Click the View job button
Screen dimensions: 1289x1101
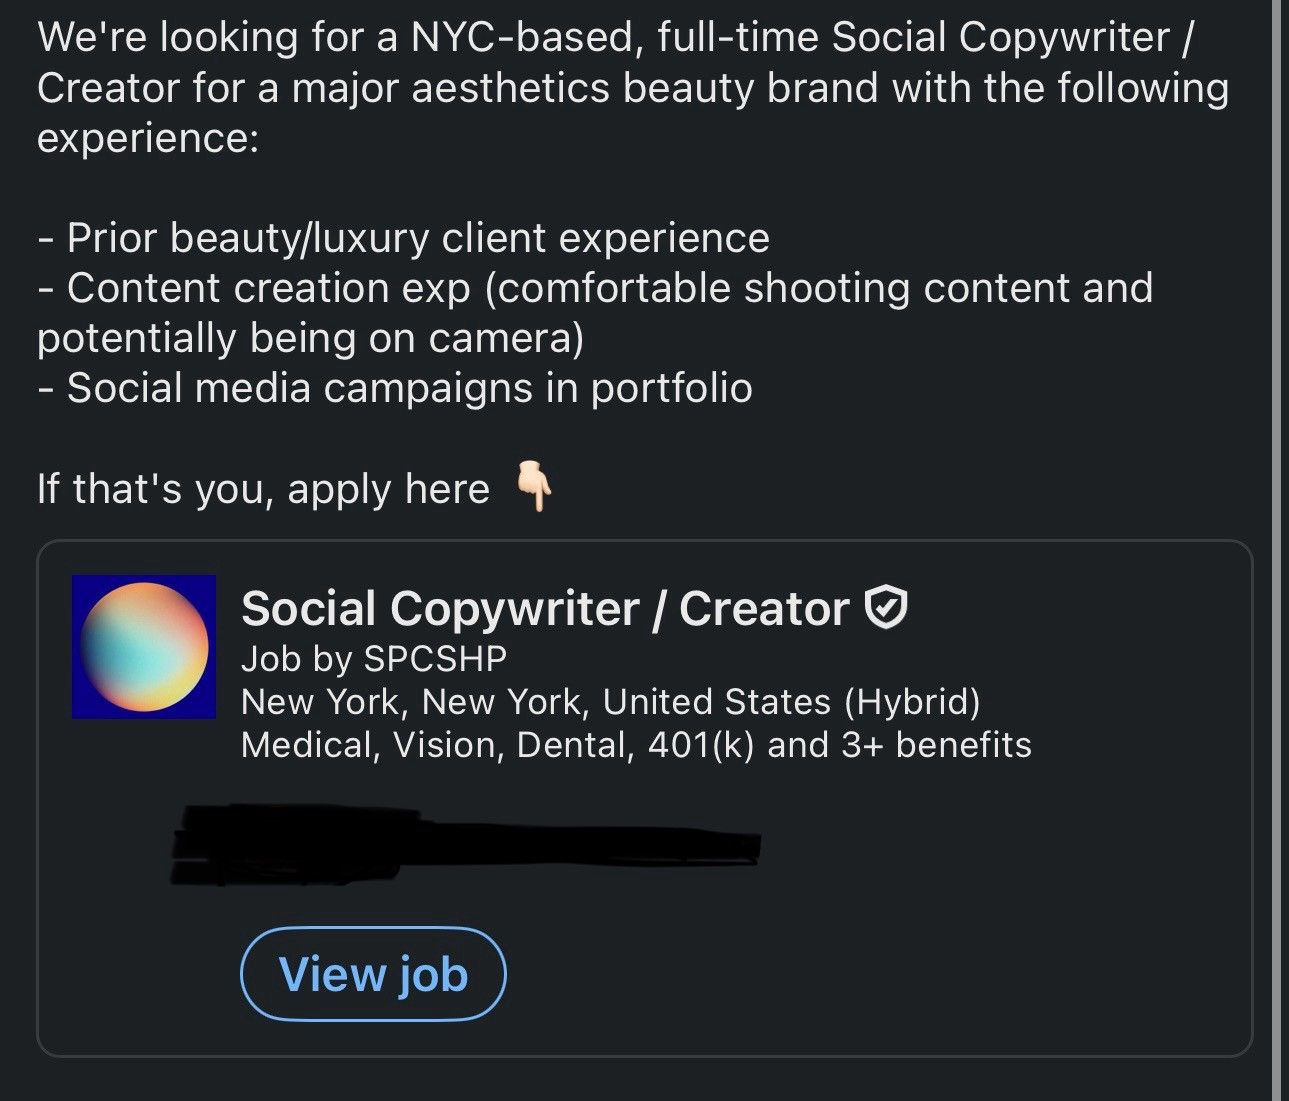[x=373, y=974]
